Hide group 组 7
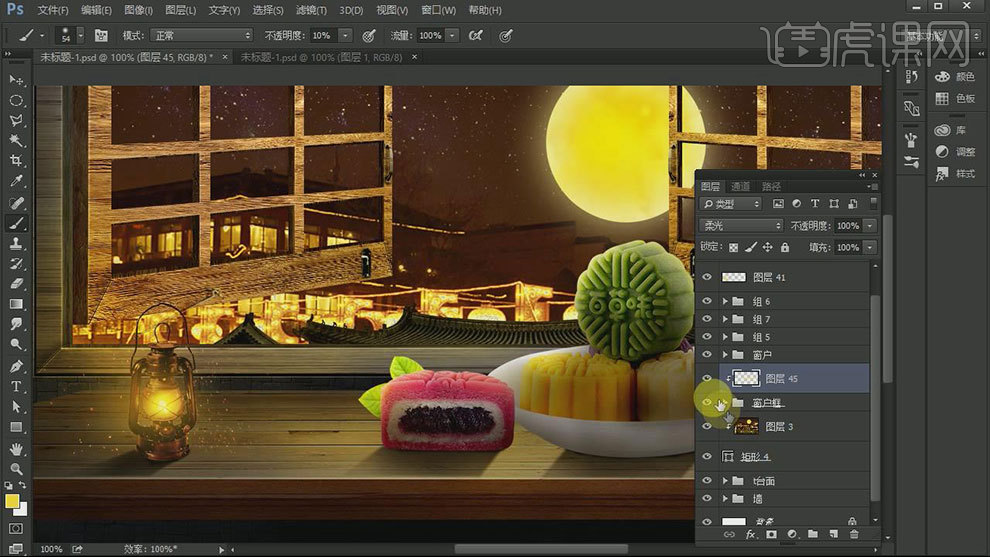 pyautogui.click(x=707, y=319)
